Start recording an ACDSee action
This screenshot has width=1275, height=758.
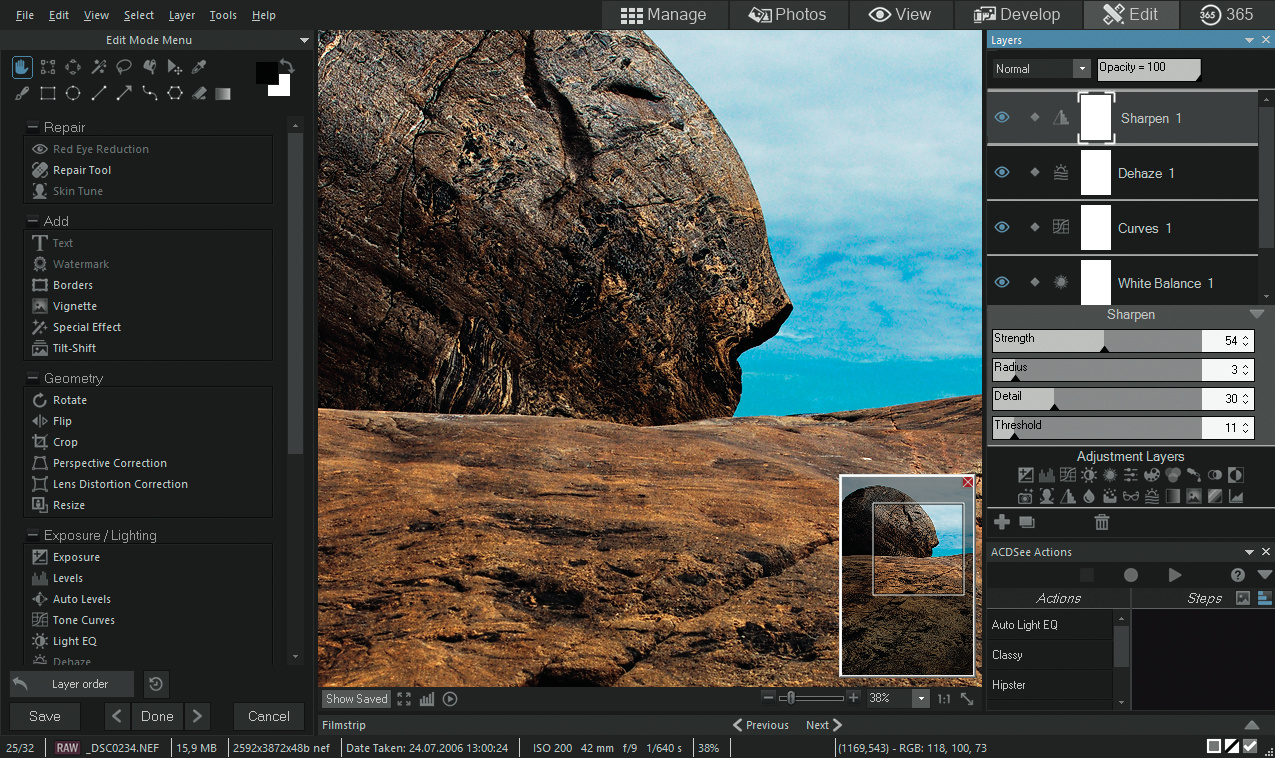click(x=1130, y=575)
